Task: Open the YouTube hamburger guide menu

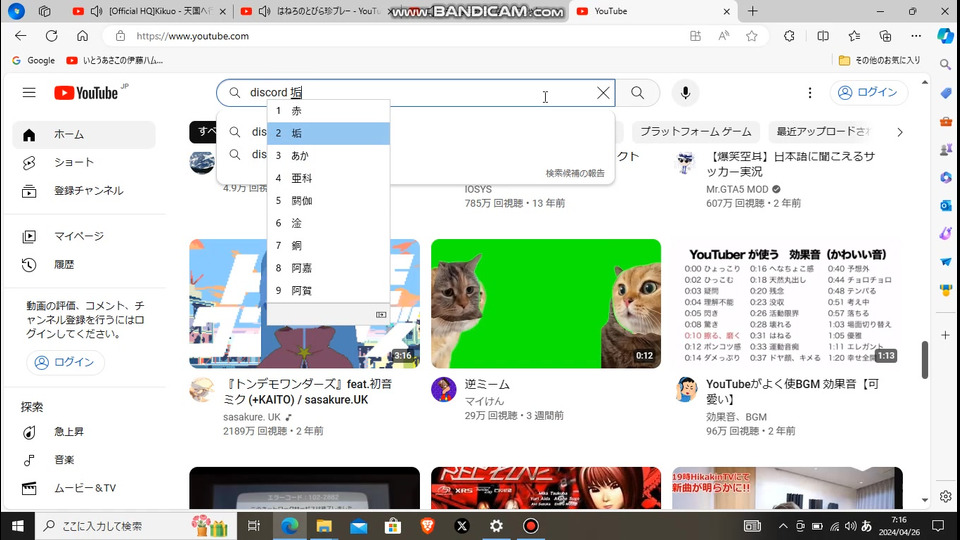Action: [29, 92]
